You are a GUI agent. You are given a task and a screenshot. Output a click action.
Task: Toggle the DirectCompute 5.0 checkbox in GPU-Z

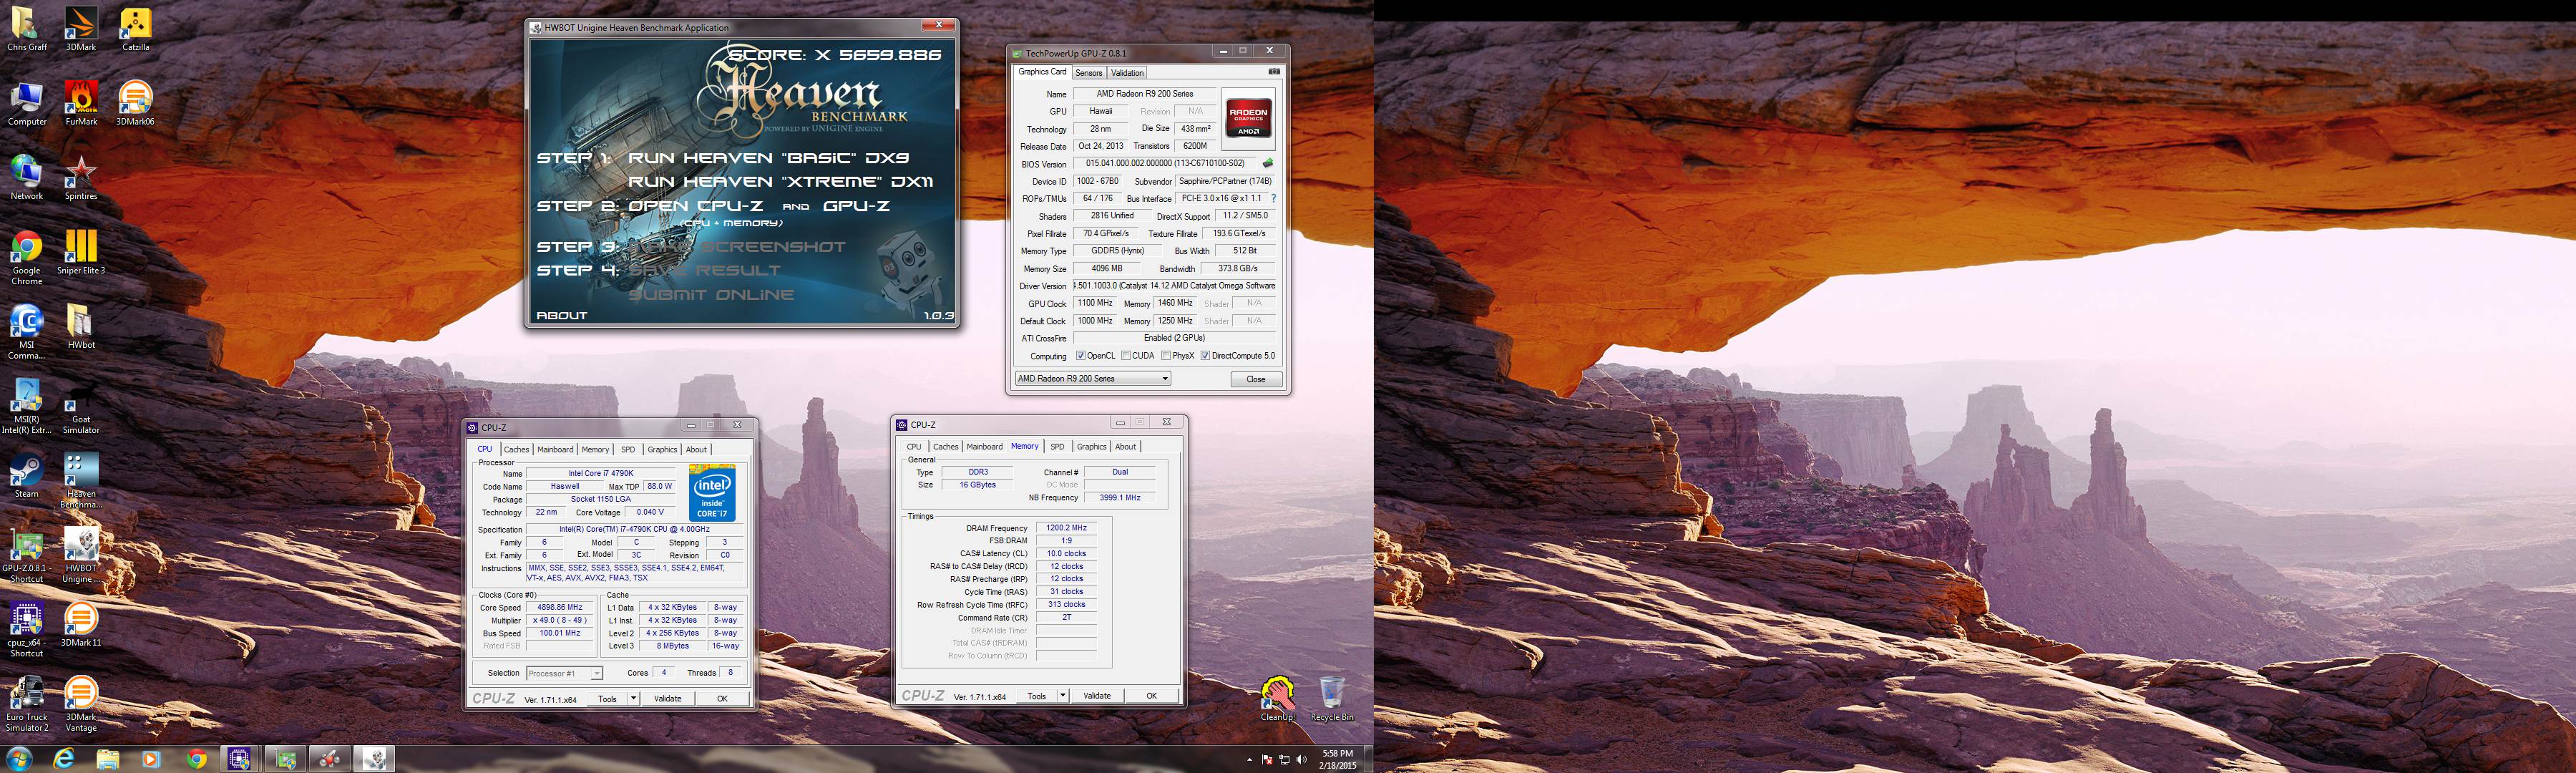point(1205,355)
